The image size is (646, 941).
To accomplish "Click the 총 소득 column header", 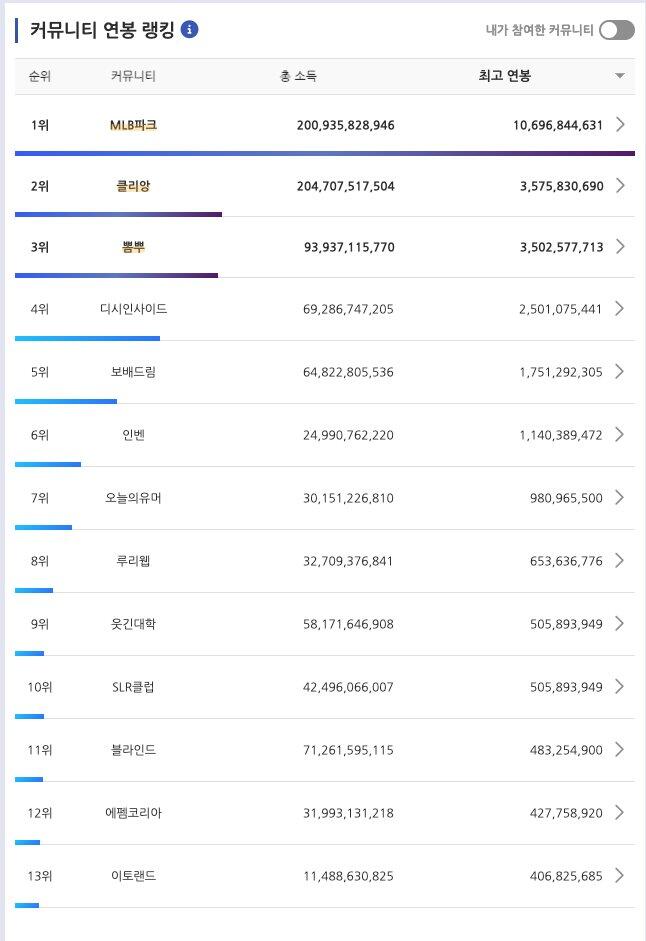I will pyautogui.click(x=298, y=76).
